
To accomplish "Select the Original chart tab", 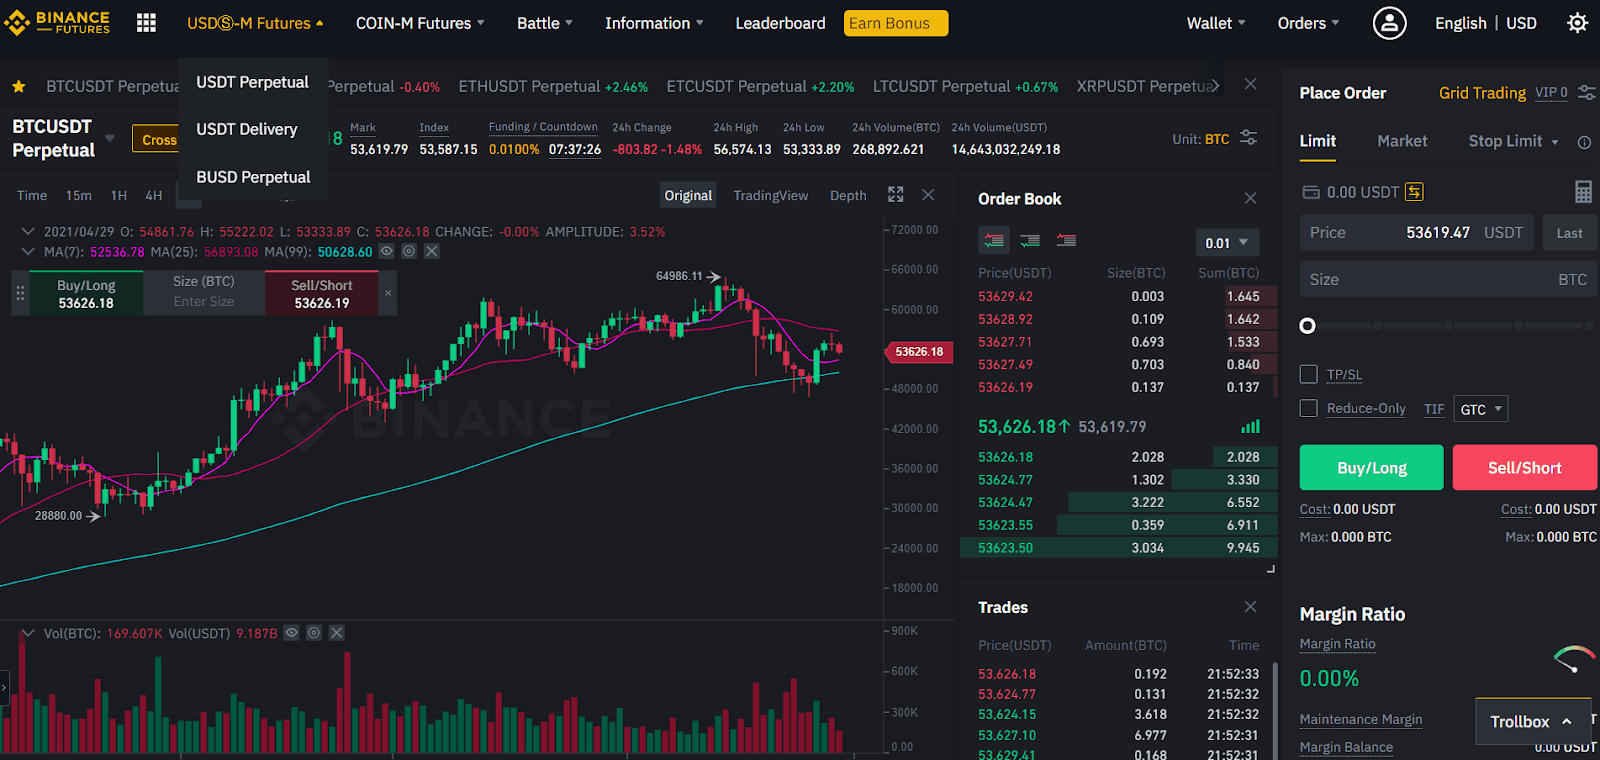I will tap(688, 195).
